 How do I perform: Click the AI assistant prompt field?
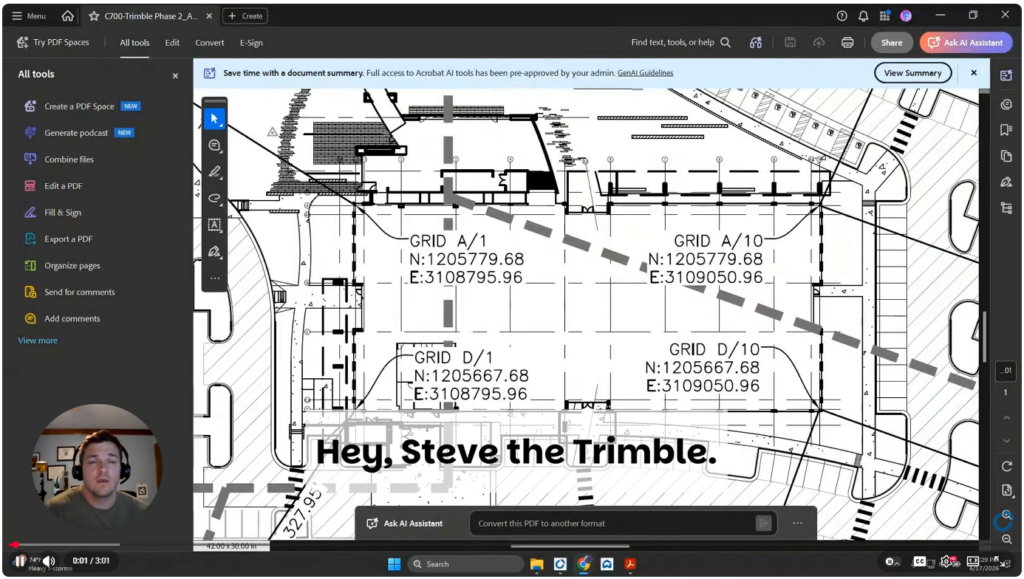(x=622, y=523)
